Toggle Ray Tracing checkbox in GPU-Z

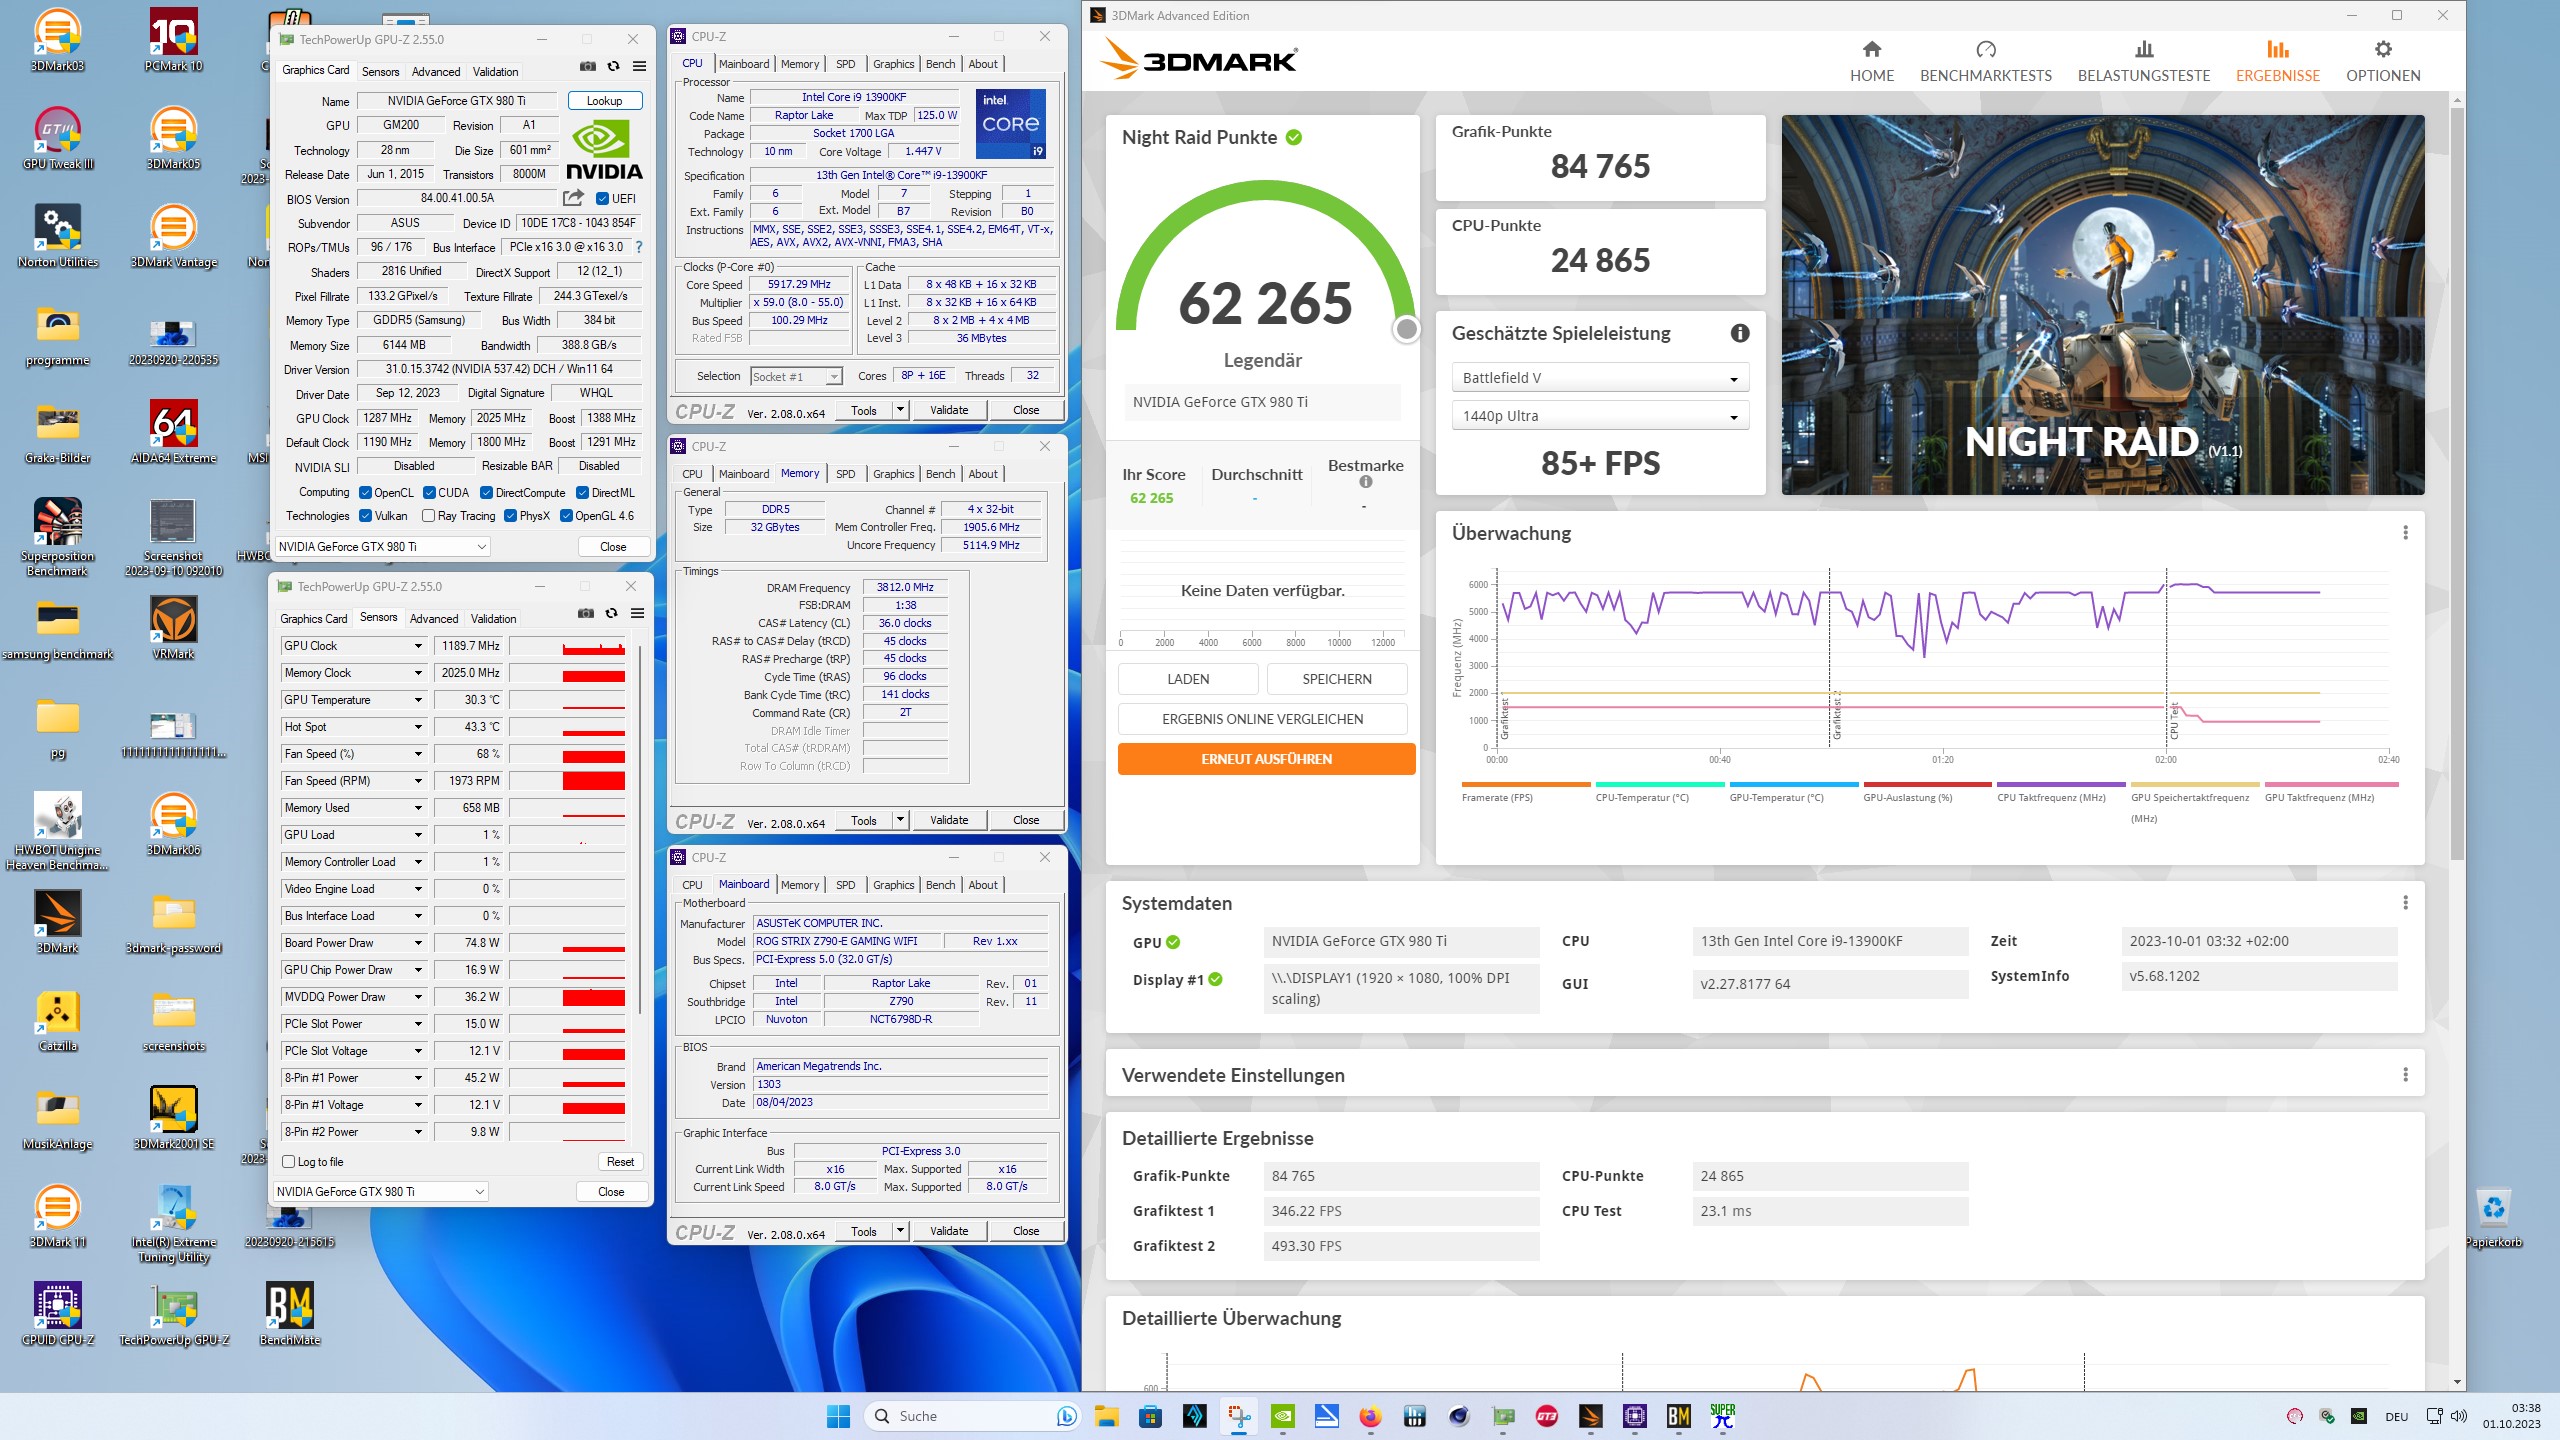(x=429, y=516)
